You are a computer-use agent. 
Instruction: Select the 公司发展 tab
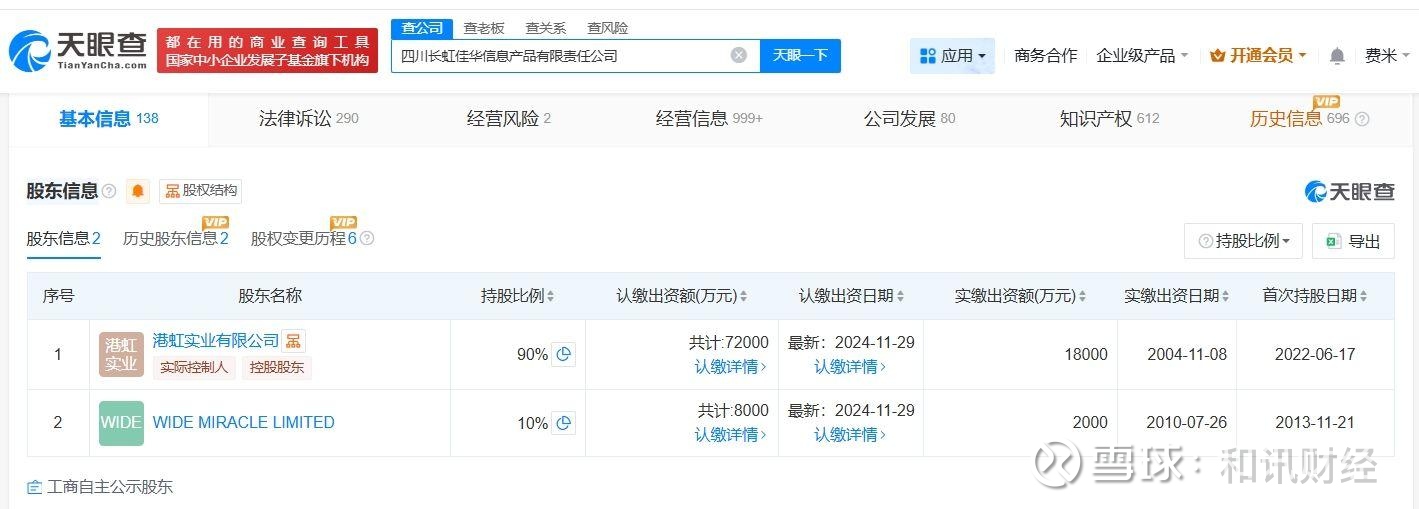(x=909, y=119)
